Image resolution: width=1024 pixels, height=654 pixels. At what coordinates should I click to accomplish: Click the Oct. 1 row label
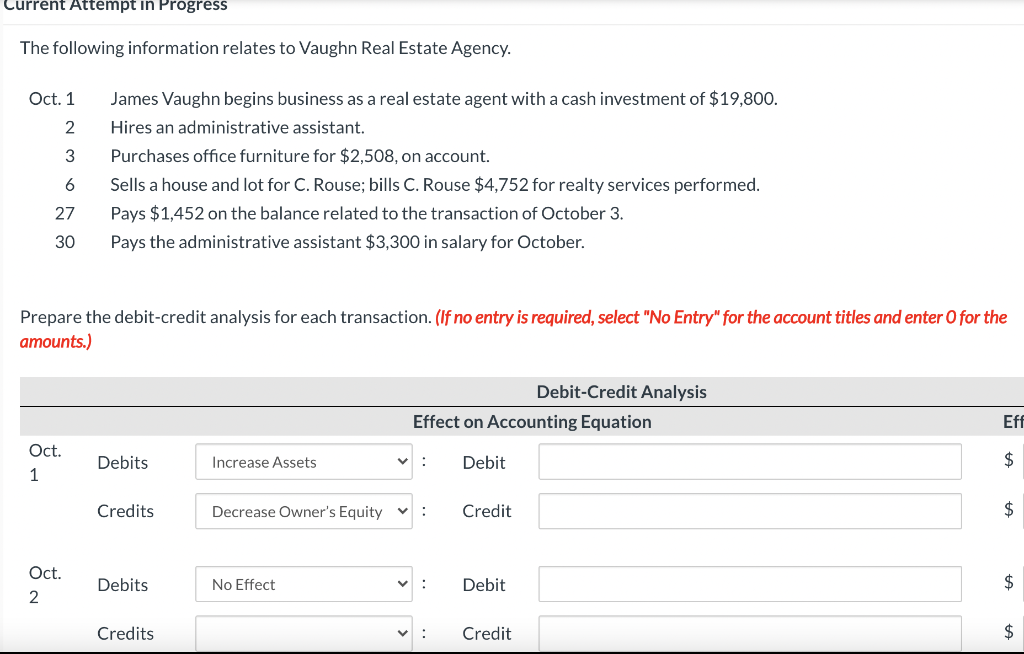[44, 461]
